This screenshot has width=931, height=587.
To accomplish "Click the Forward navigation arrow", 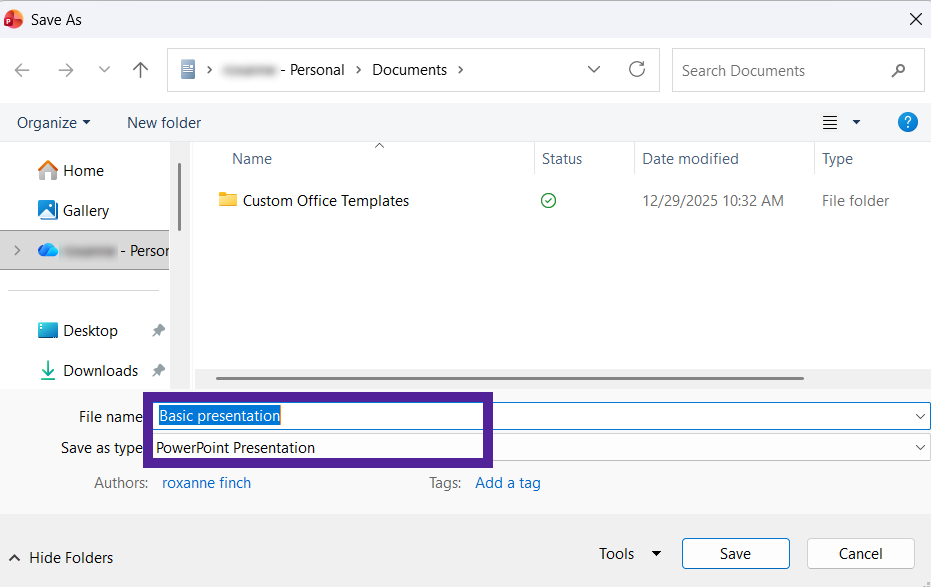I will pos(66,70).
